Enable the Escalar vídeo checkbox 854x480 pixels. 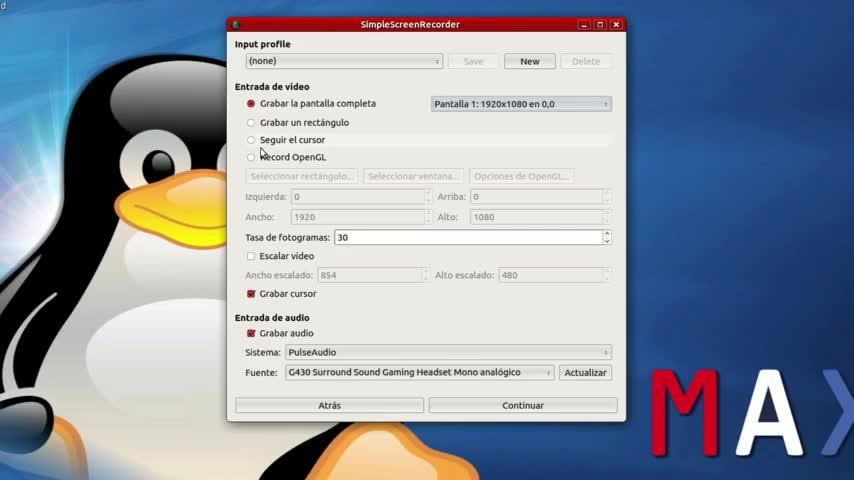pos(251,256)
